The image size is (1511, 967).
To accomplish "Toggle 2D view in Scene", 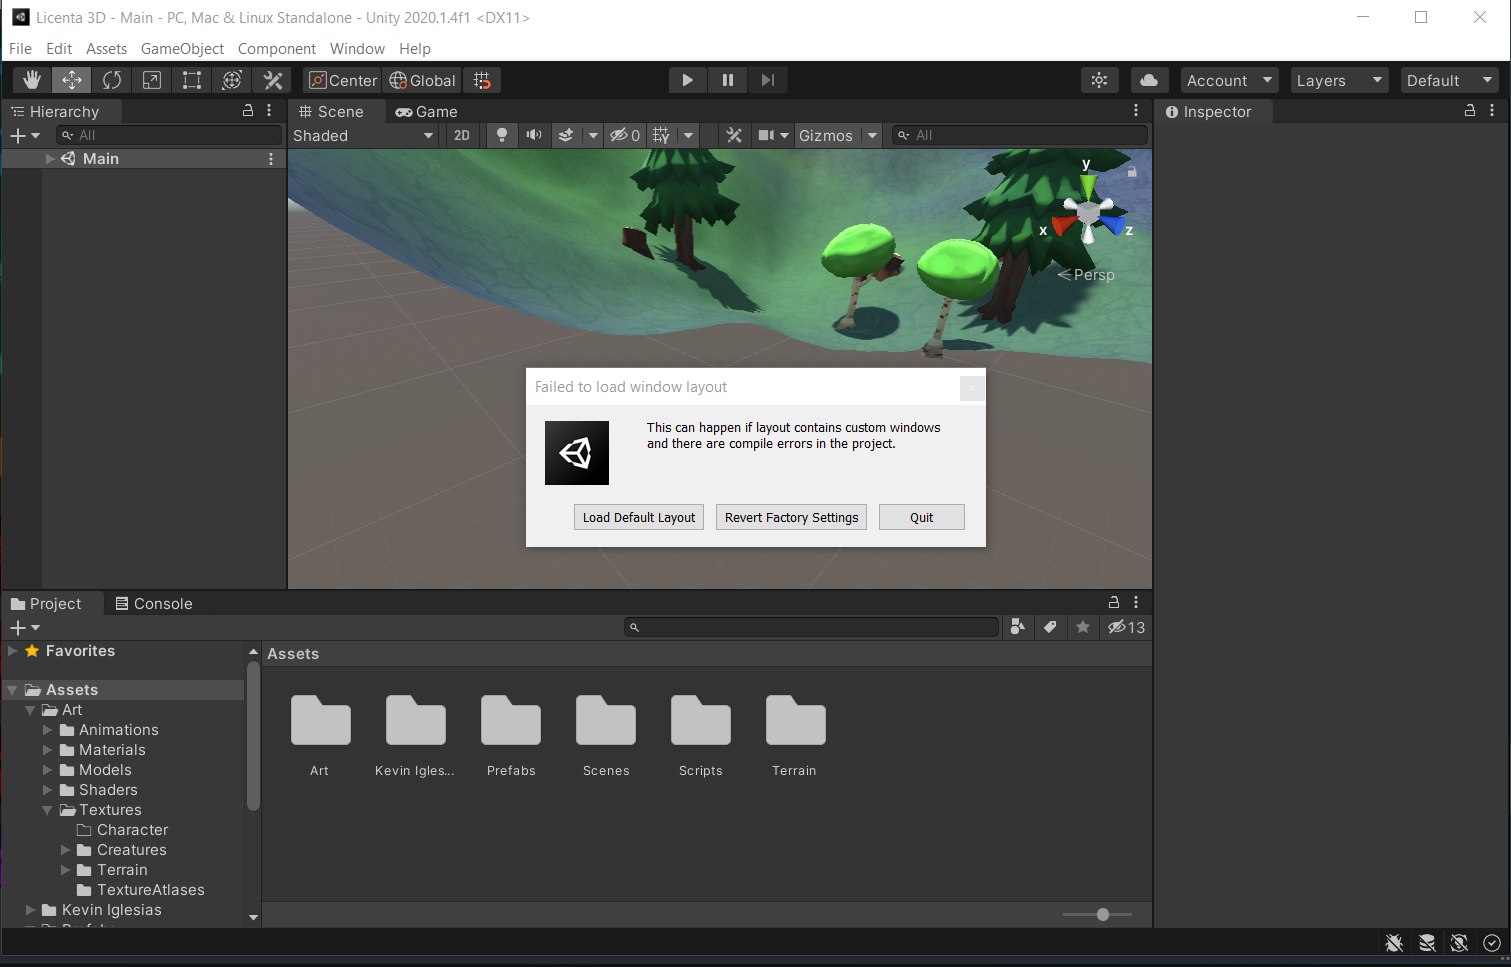I will [x=462, y=135].
